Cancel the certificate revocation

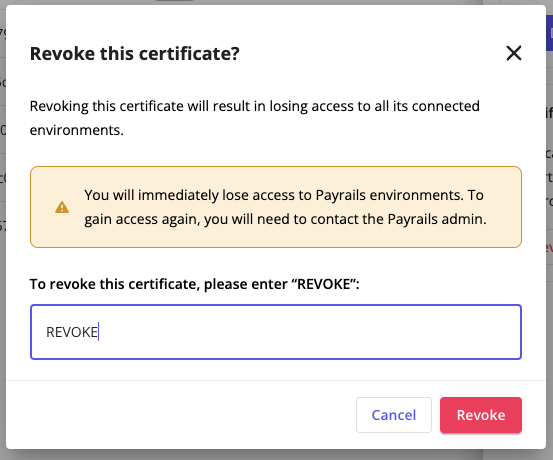(394, 415)
